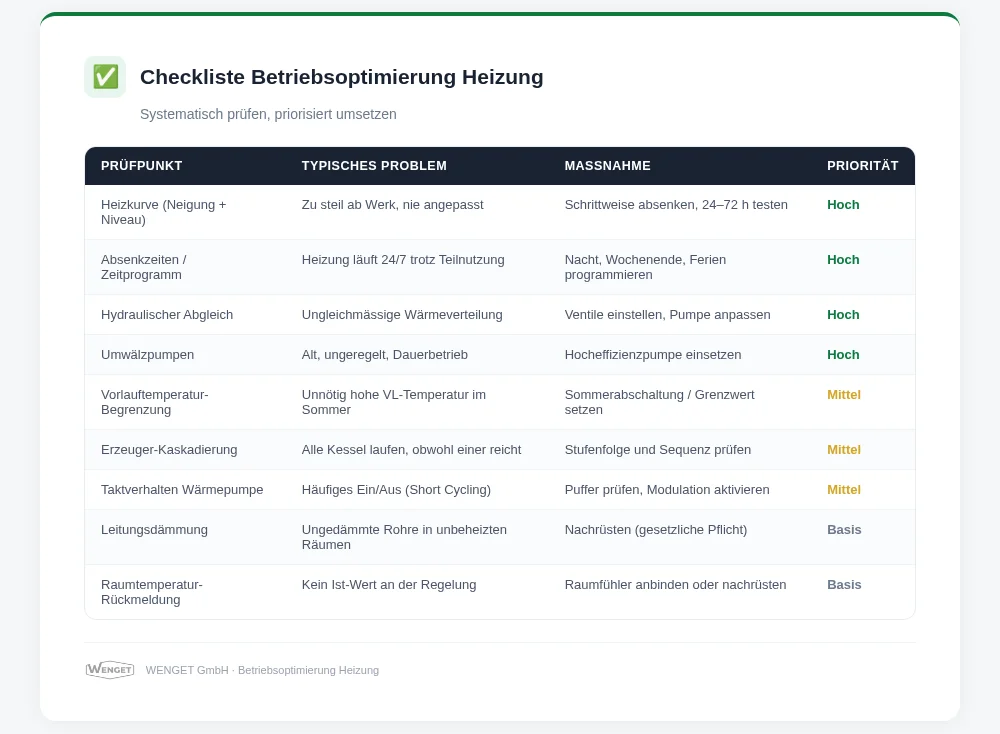Click the green checkmark icon beside the title
1000x734 pixels.
[105, 77]
